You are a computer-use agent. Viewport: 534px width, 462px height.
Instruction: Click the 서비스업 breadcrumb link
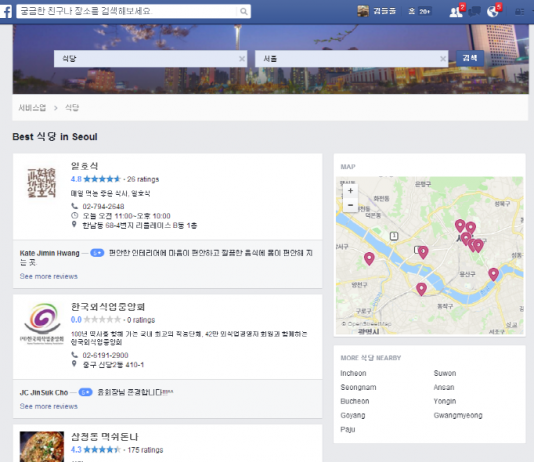(x=32, y=108)
